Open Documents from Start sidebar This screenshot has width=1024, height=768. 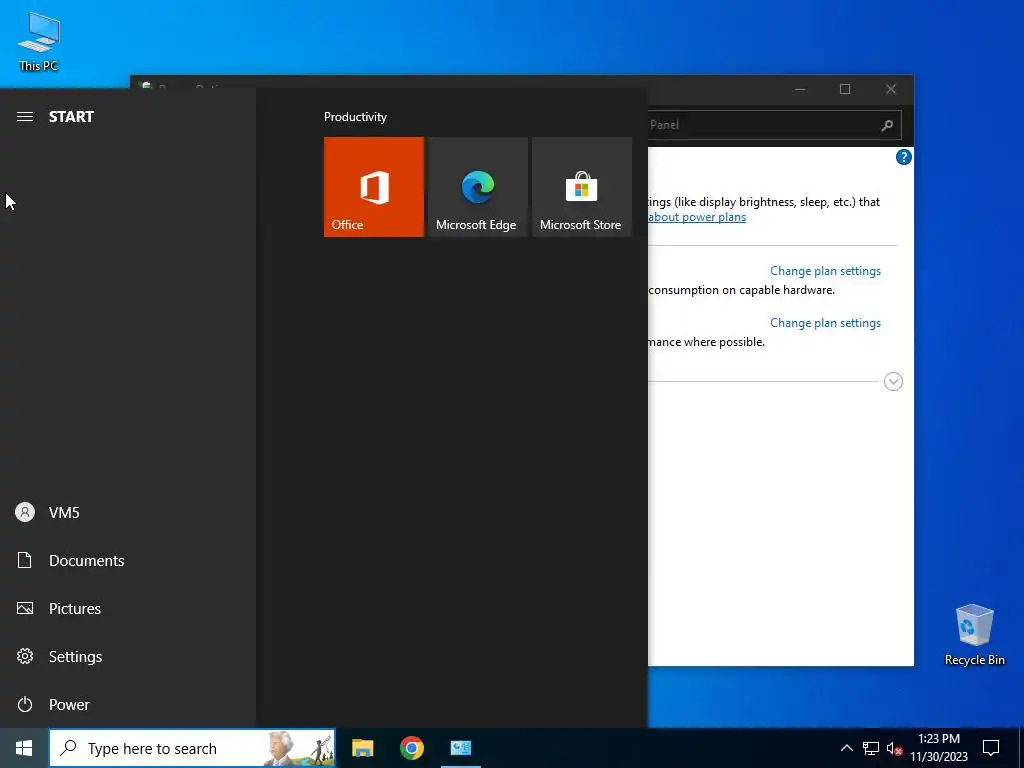point(127,560)
